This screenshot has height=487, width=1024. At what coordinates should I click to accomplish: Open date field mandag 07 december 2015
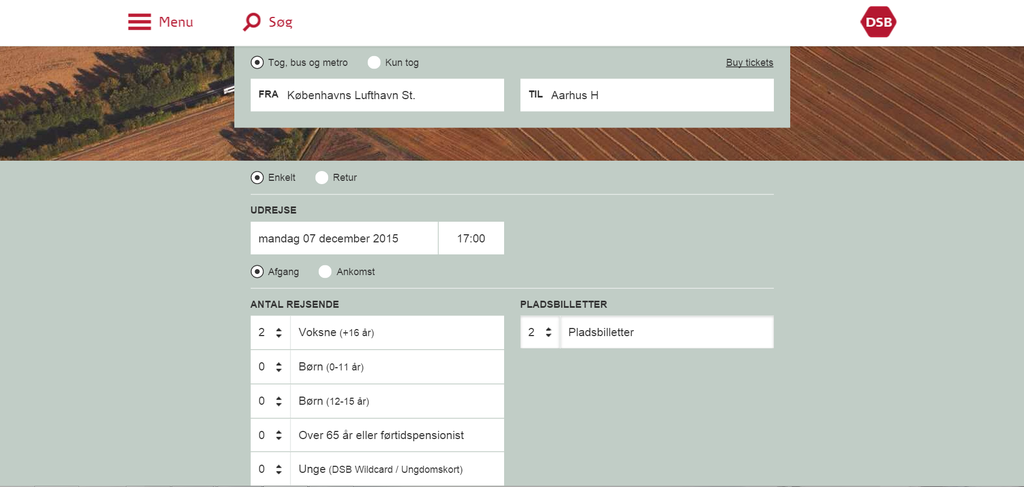point(344,238)
